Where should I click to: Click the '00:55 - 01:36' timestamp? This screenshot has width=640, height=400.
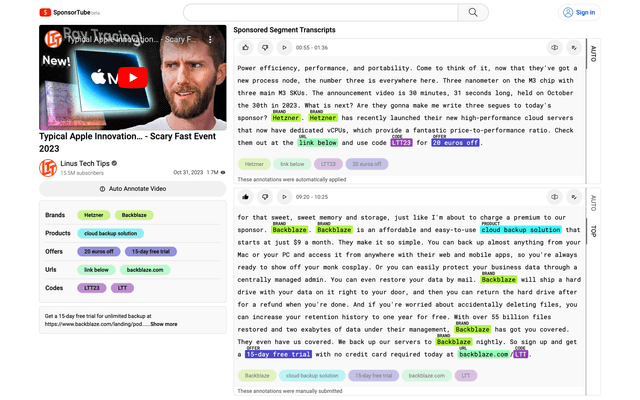click(312, 48)
